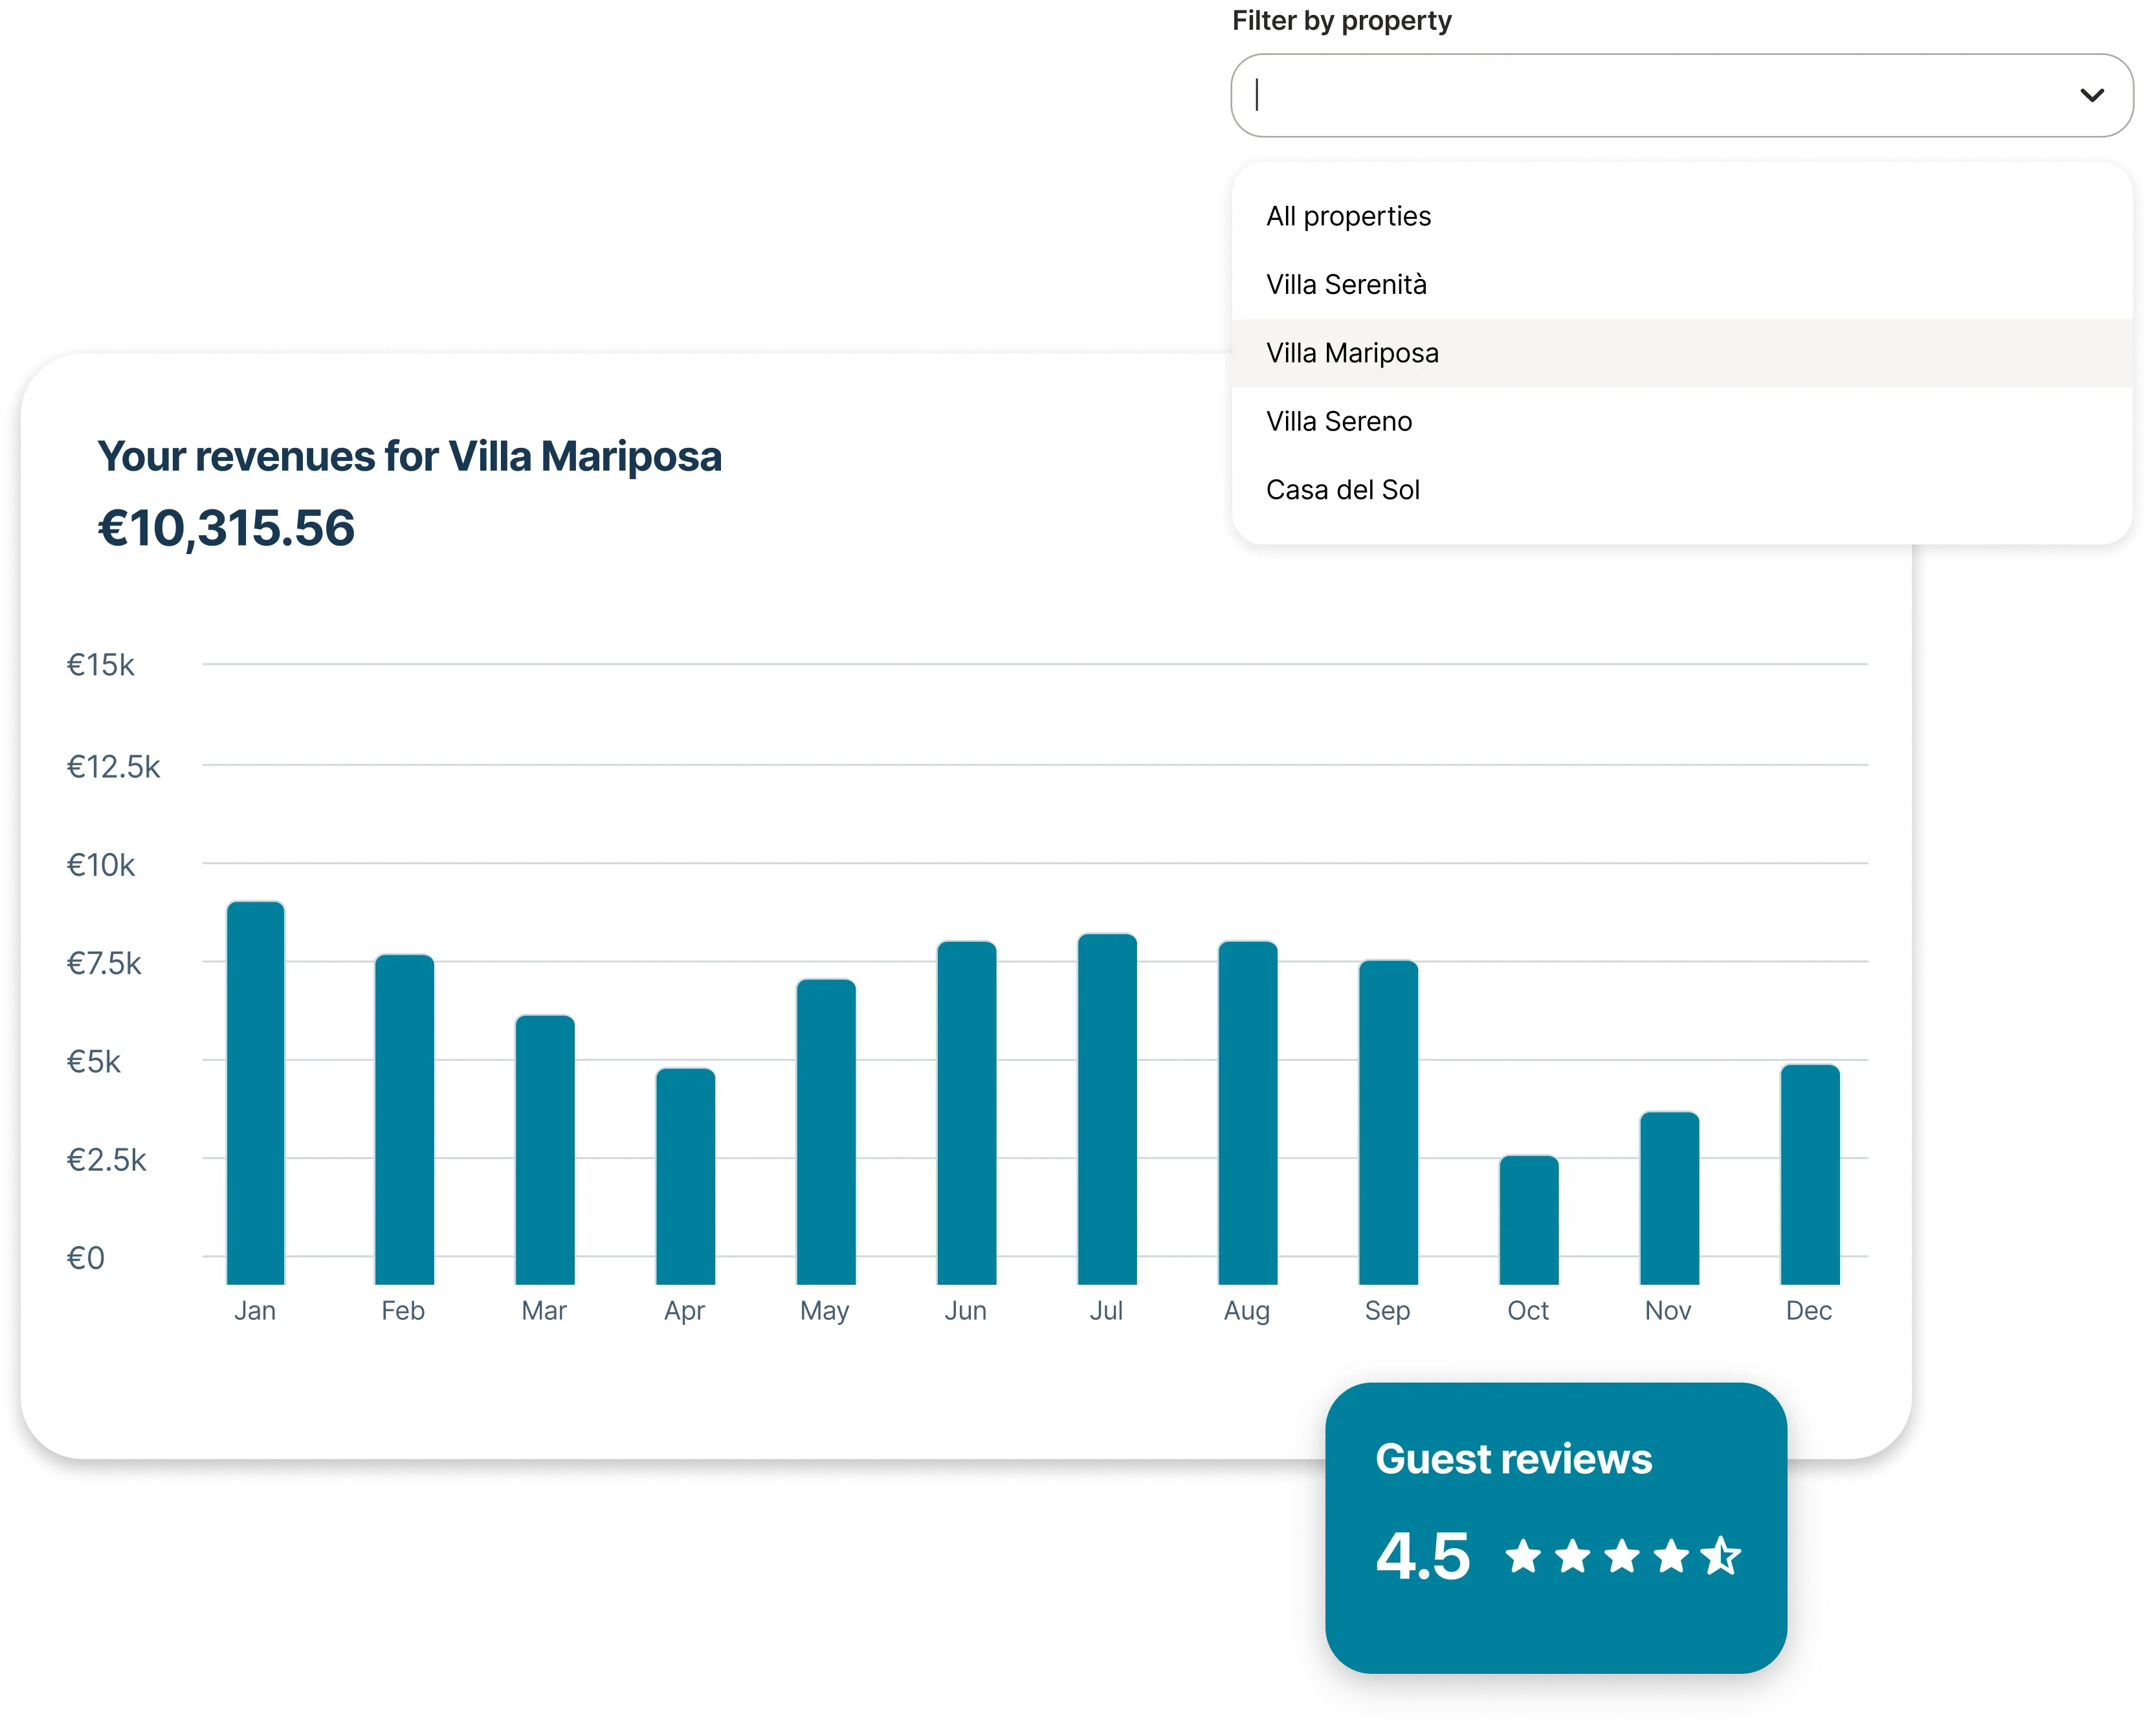Choose Casa del Sol option
The image size is (2150, 1736).
(x=1342, y=490)
